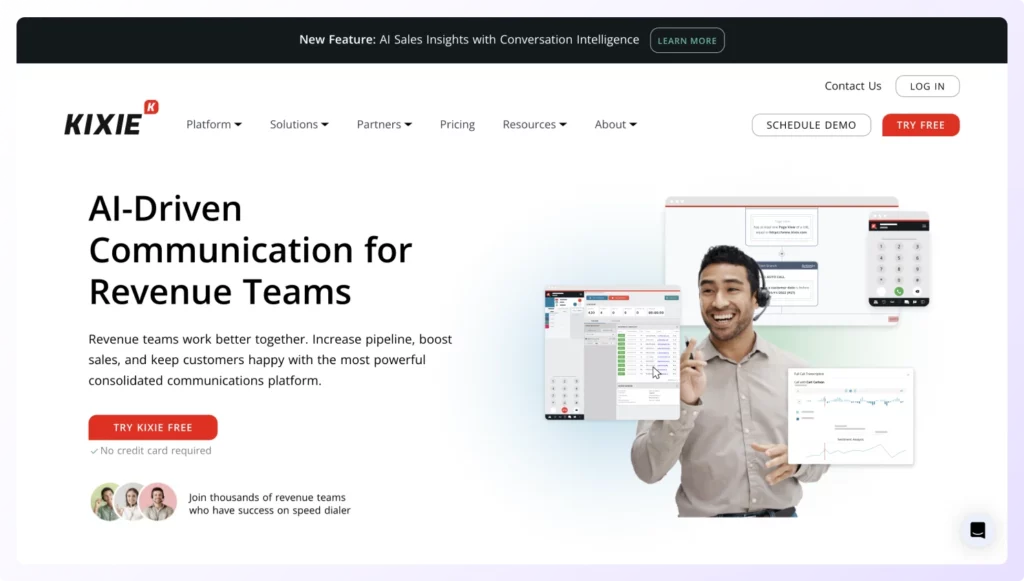Expand the Resources dropdown
Screen dimensions: 1024x581
[533, 124]
